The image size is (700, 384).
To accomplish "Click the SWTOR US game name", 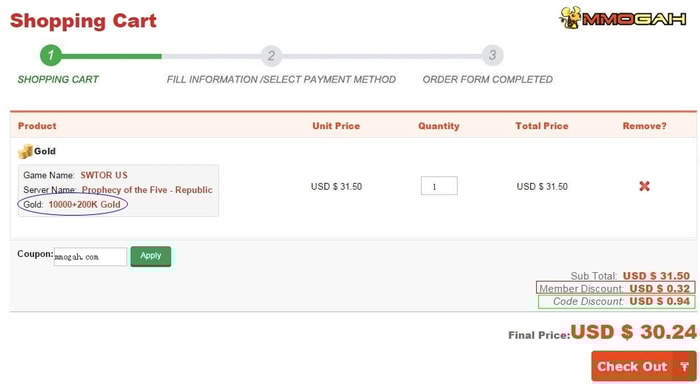I will tap(104, 175).
